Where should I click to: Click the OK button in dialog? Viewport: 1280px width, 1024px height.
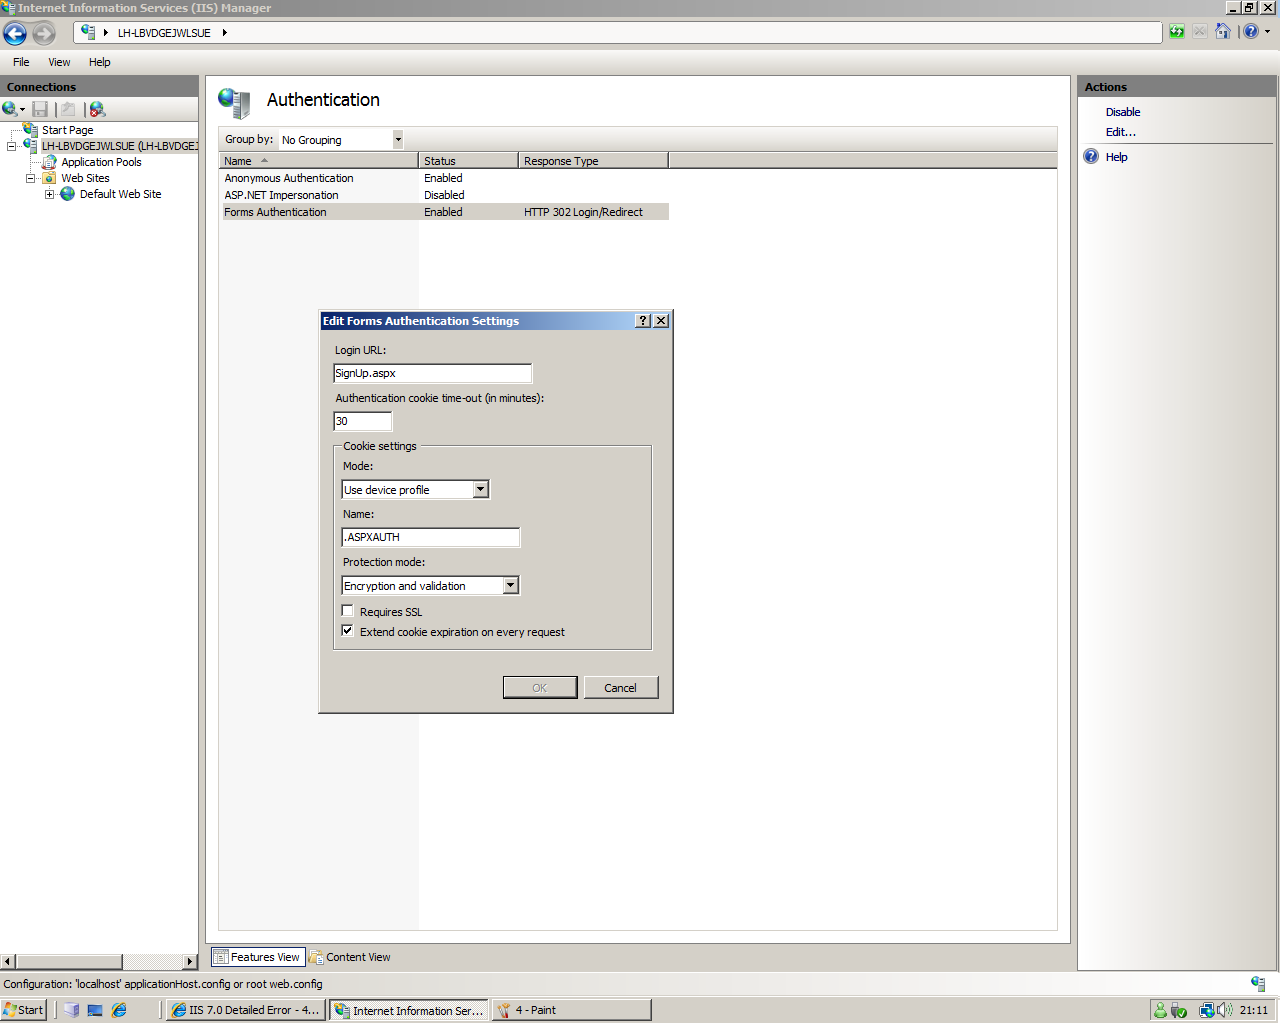(540, 688)
